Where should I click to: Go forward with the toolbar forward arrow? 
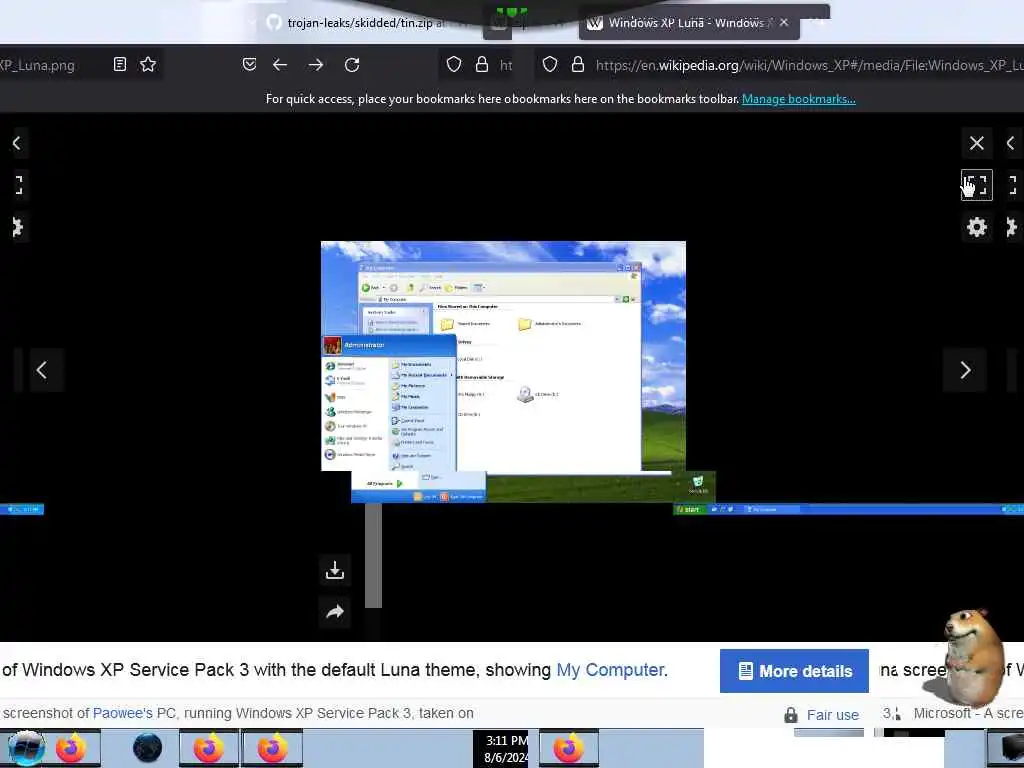click(x=316, y=65)
